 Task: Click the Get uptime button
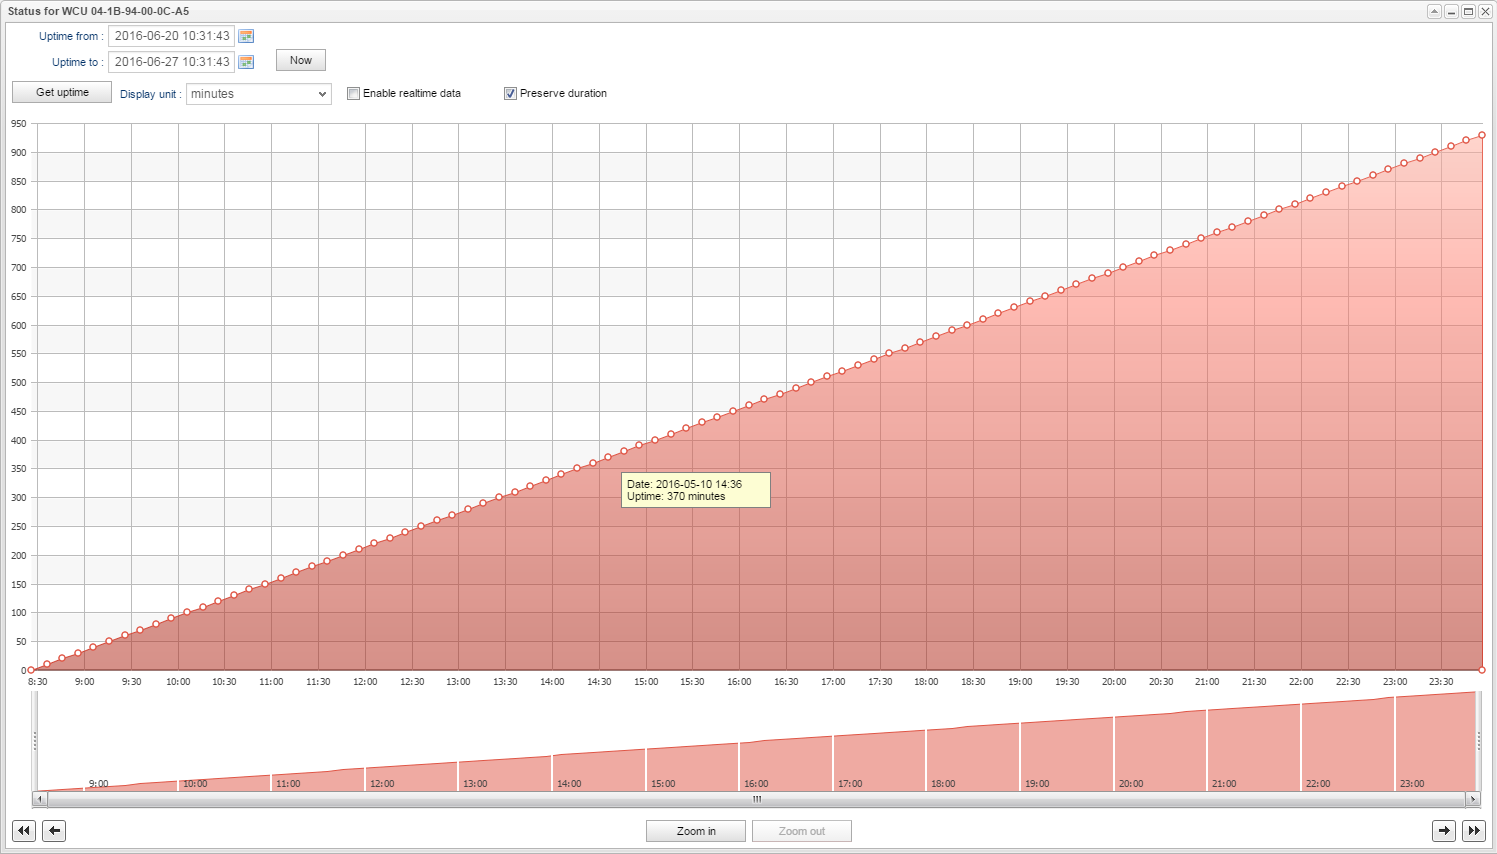pos(62,92)
